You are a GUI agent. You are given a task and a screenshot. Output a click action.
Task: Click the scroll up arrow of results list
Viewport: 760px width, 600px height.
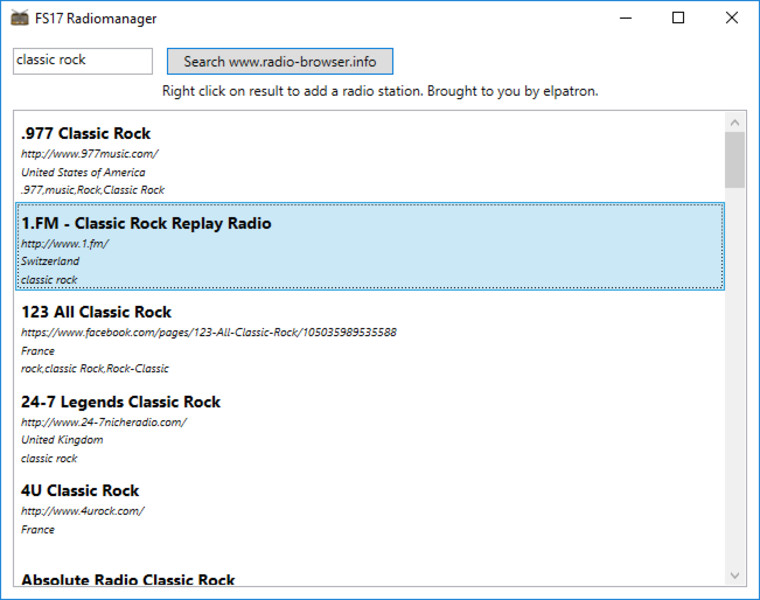pyautogui.click(x=735, y=122)
